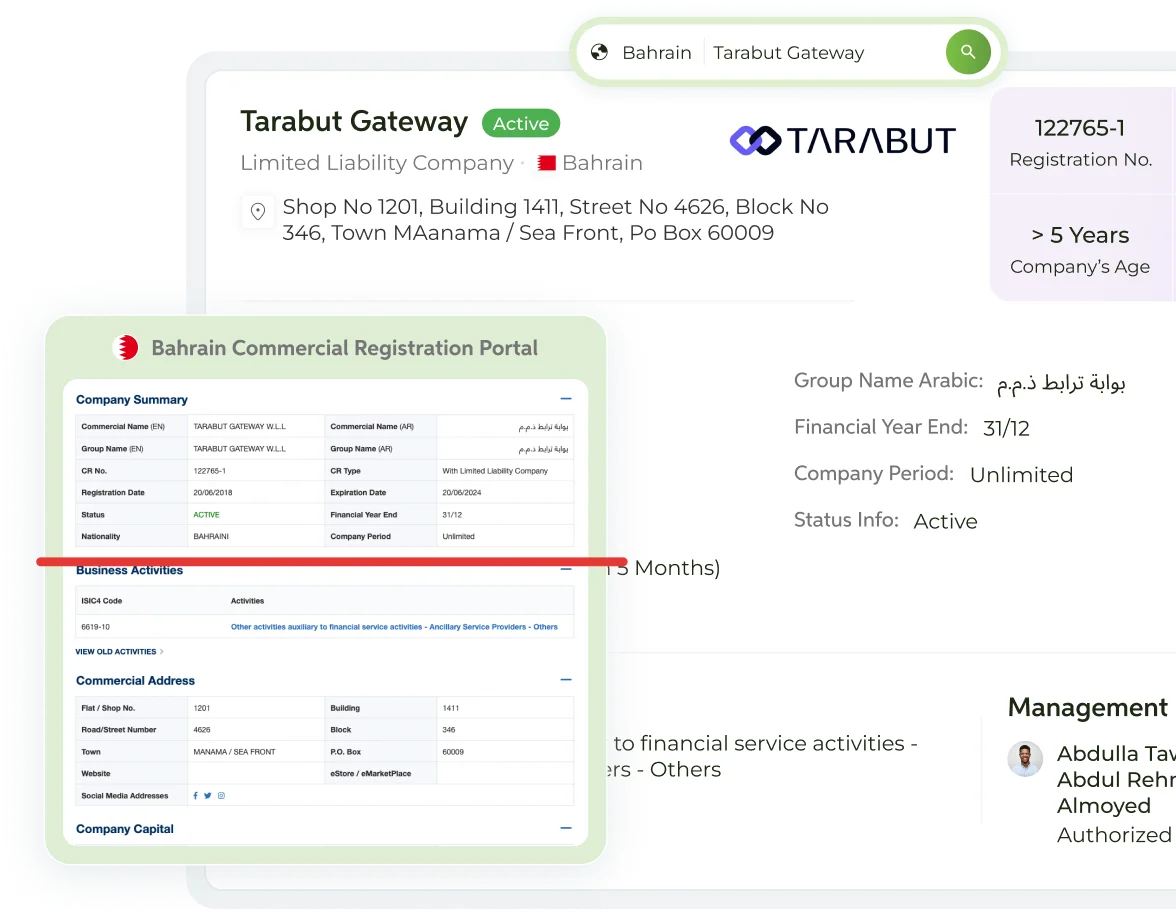
Task: Click the 122765-1 registration number card
Action: 1082,142
